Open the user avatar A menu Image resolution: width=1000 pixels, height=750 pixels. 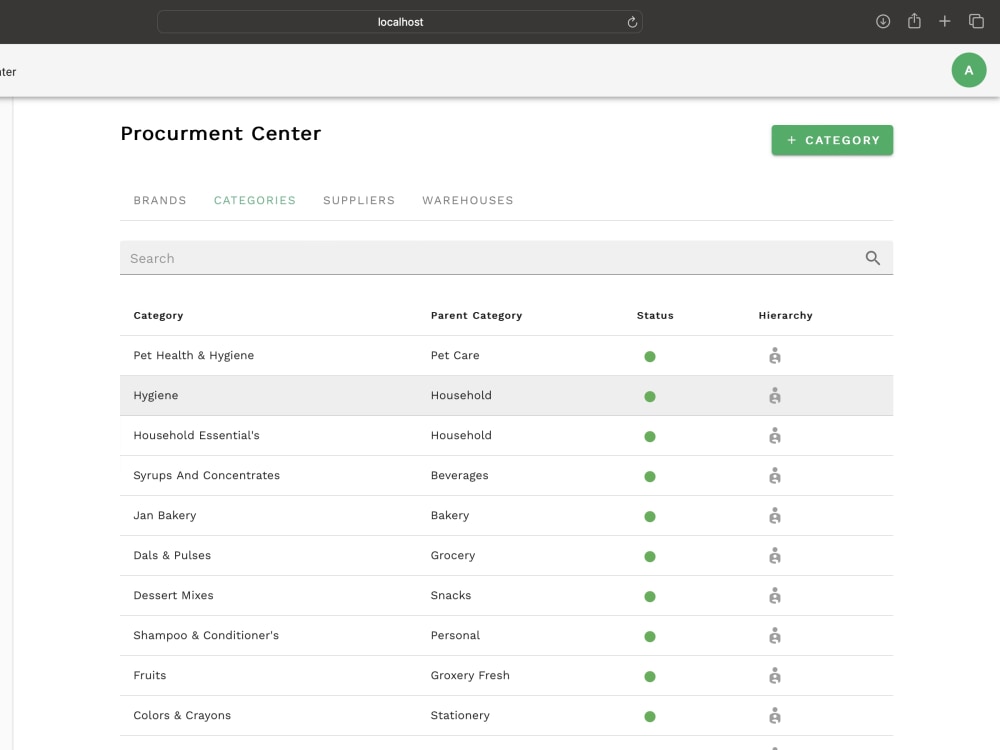pos(969,70)
